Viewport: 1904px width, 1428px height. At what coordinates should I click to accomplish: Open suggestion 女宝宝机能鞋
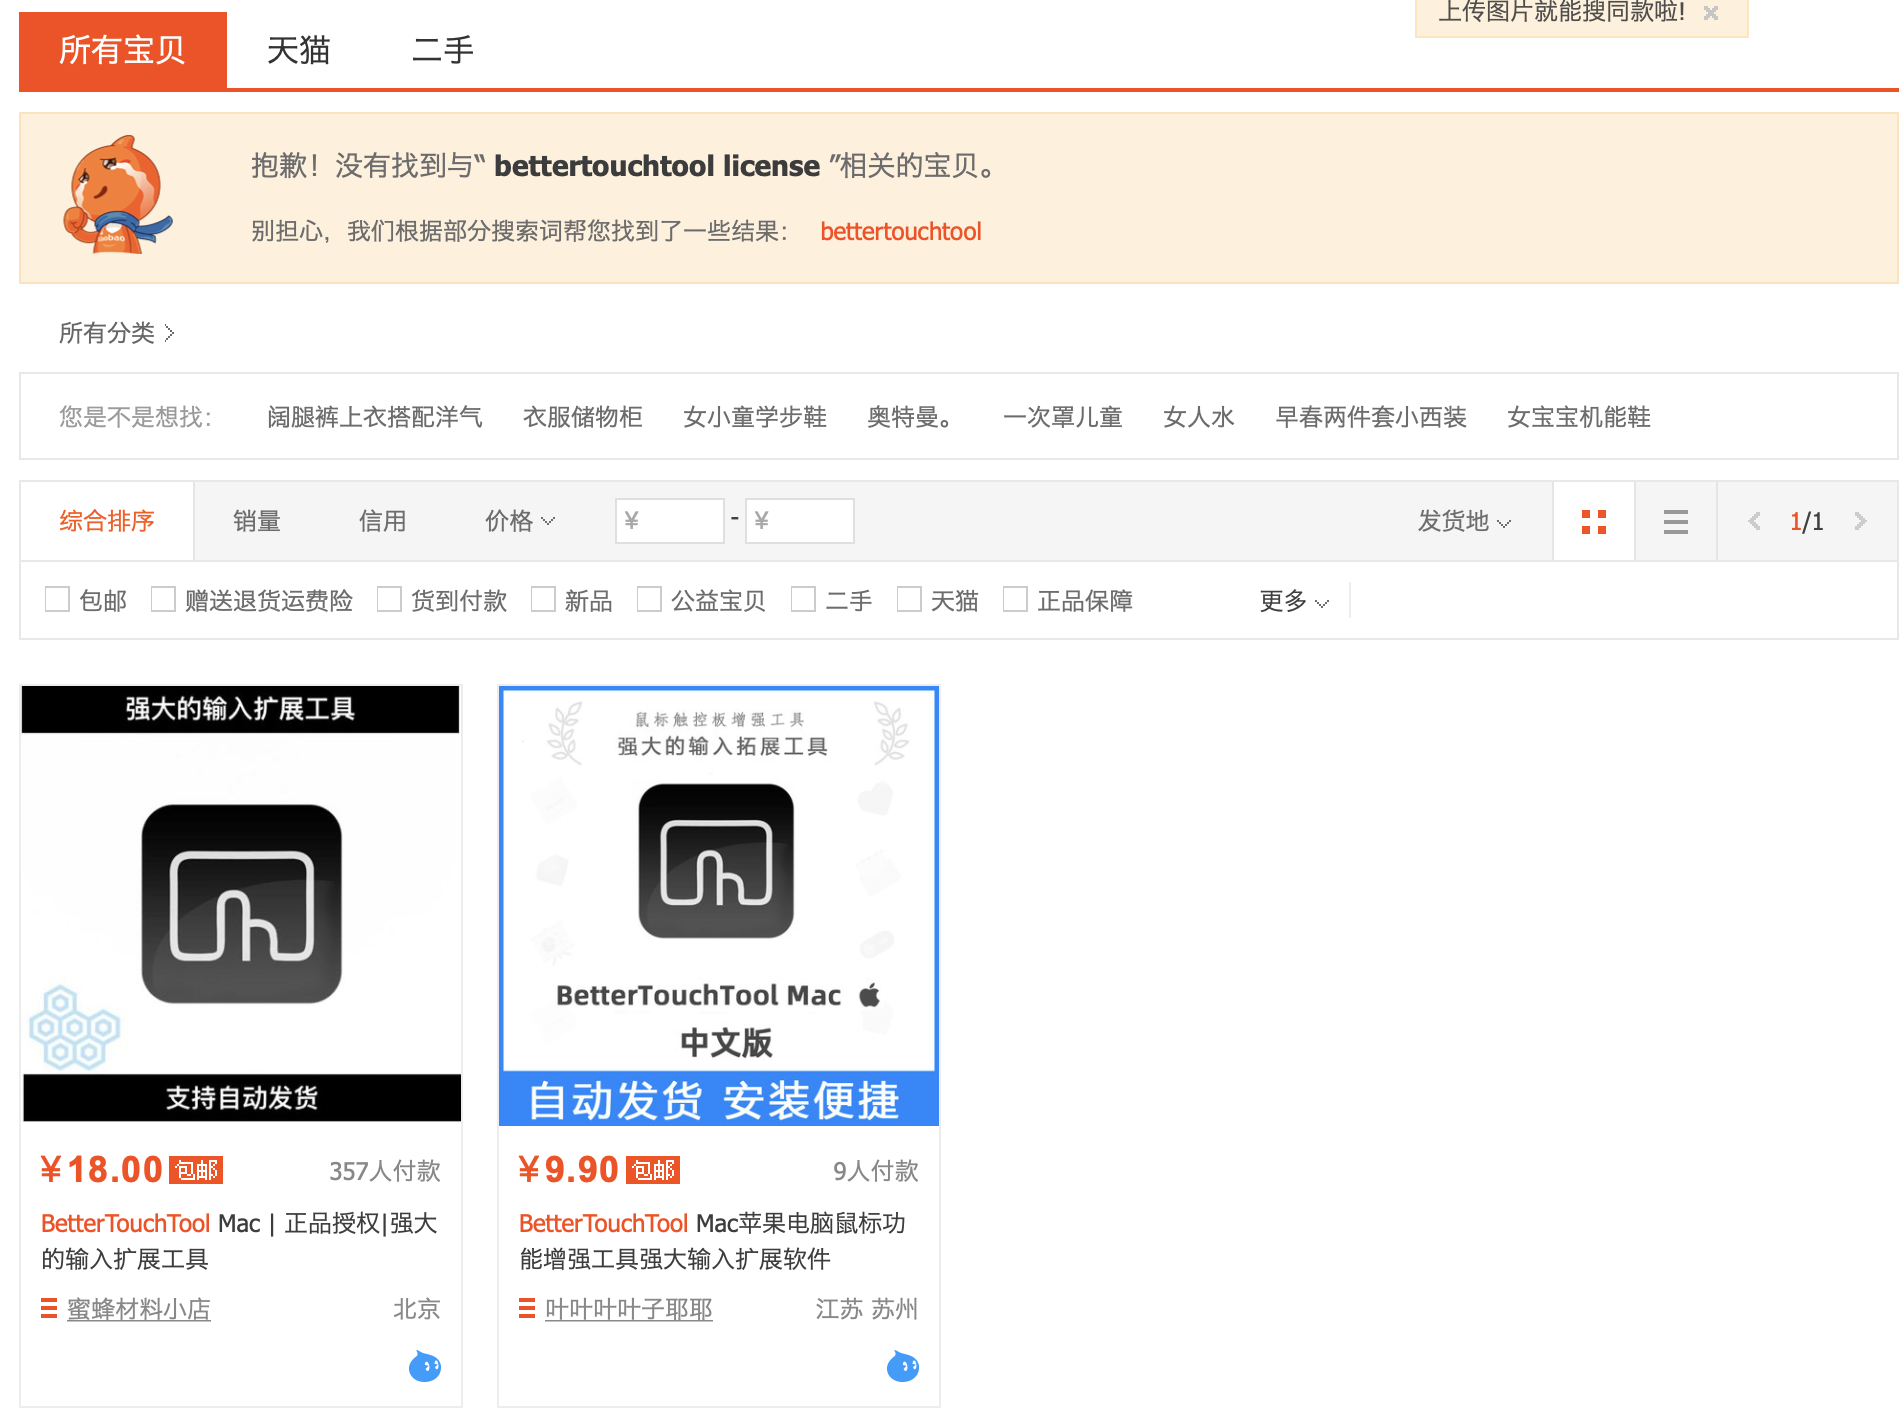click(1579, 417)
